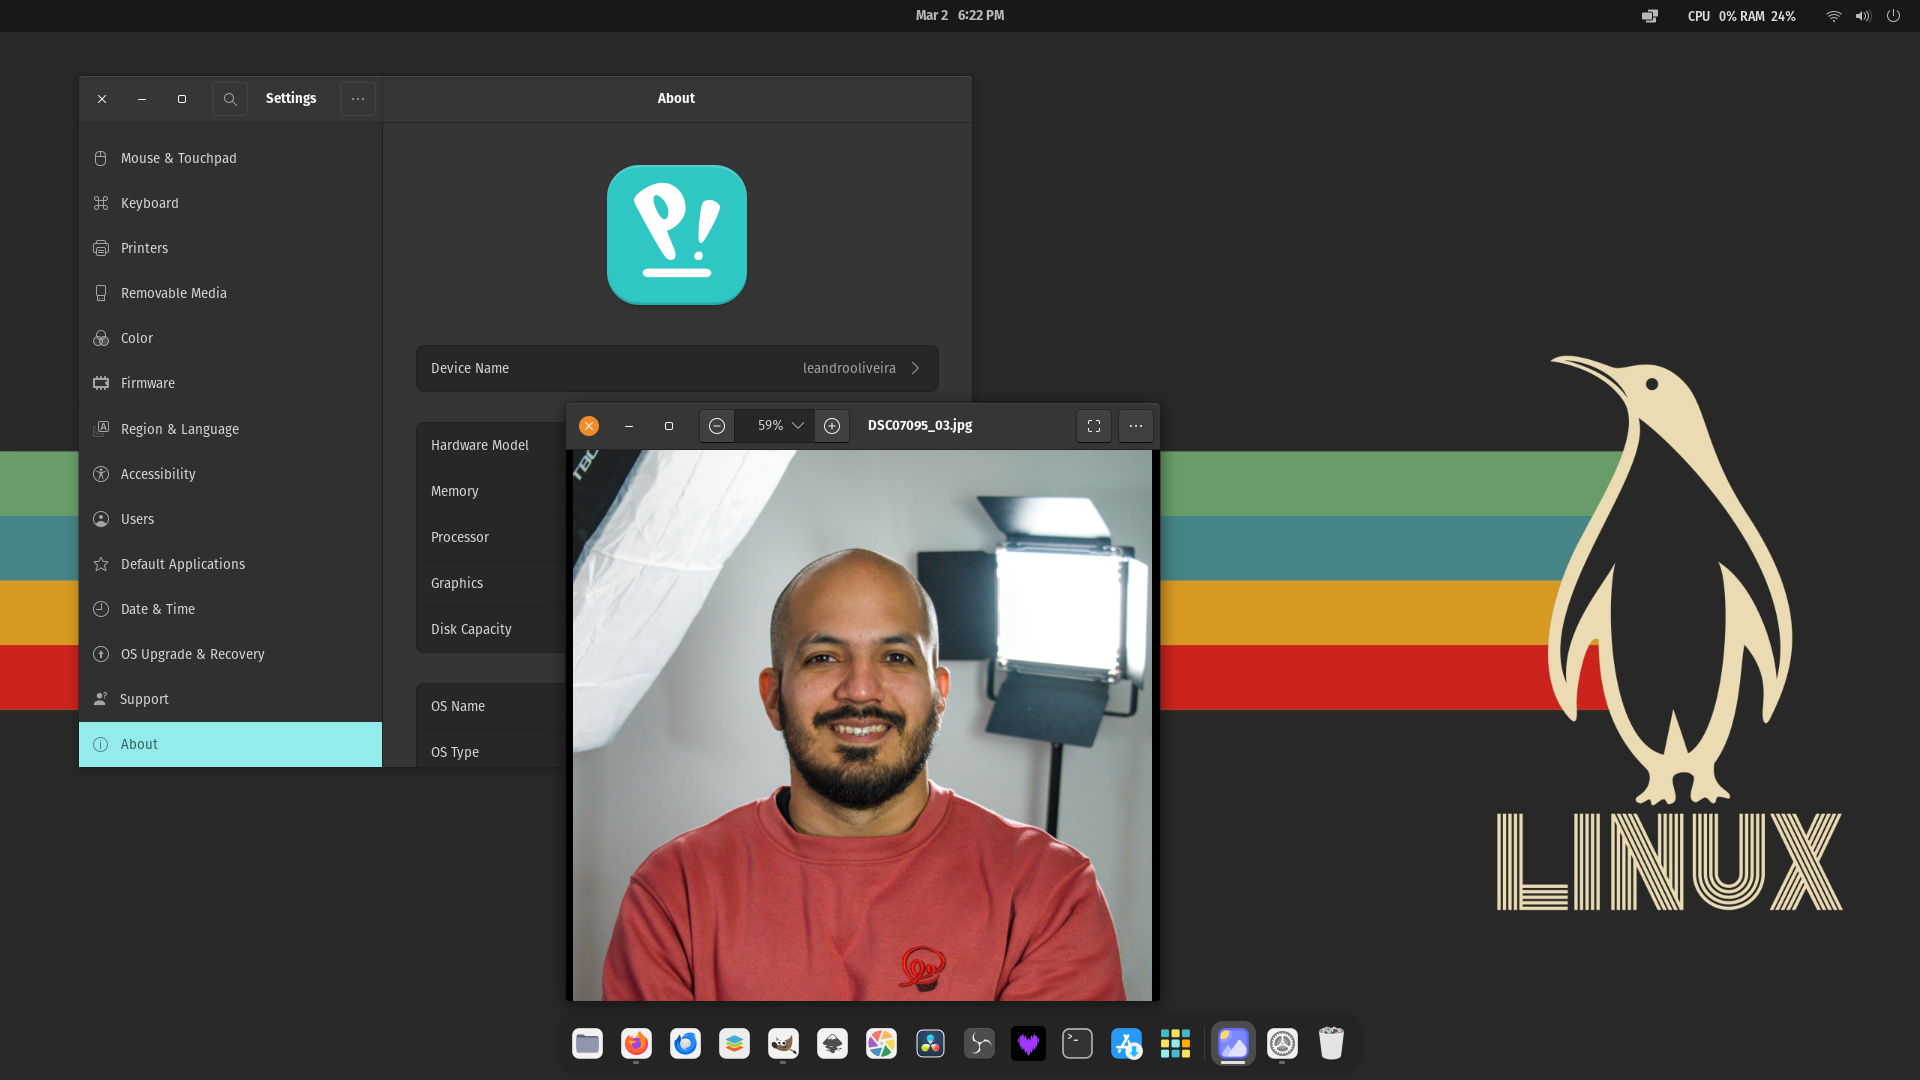Open Settings header three-dot menu

coord(358,99)
